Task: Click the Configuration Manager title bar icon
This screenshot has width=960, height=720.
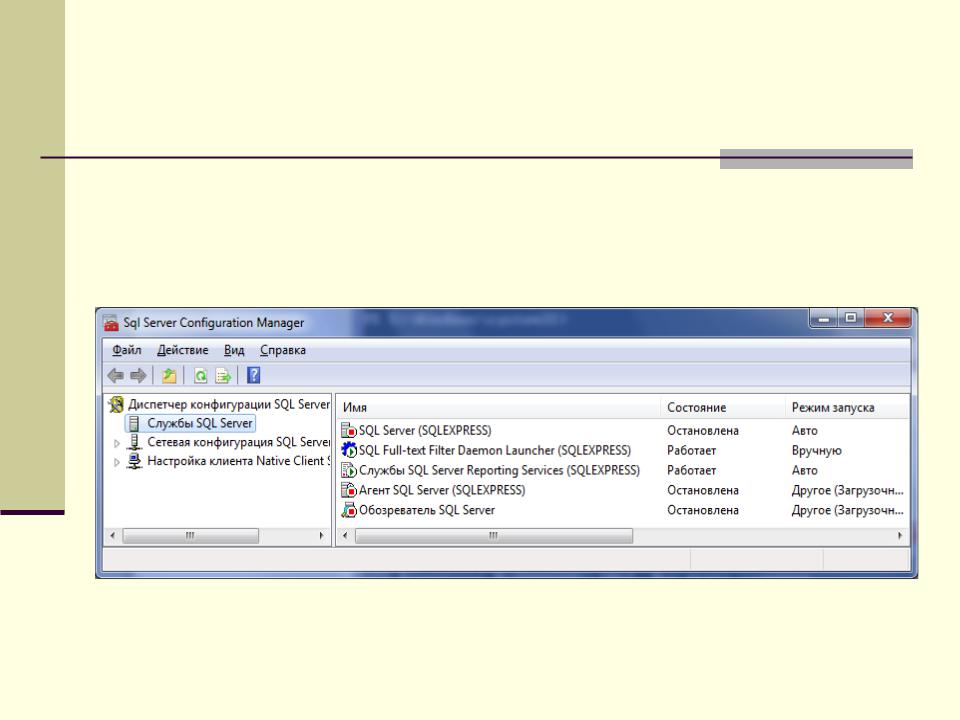Action: click(111, 323)
